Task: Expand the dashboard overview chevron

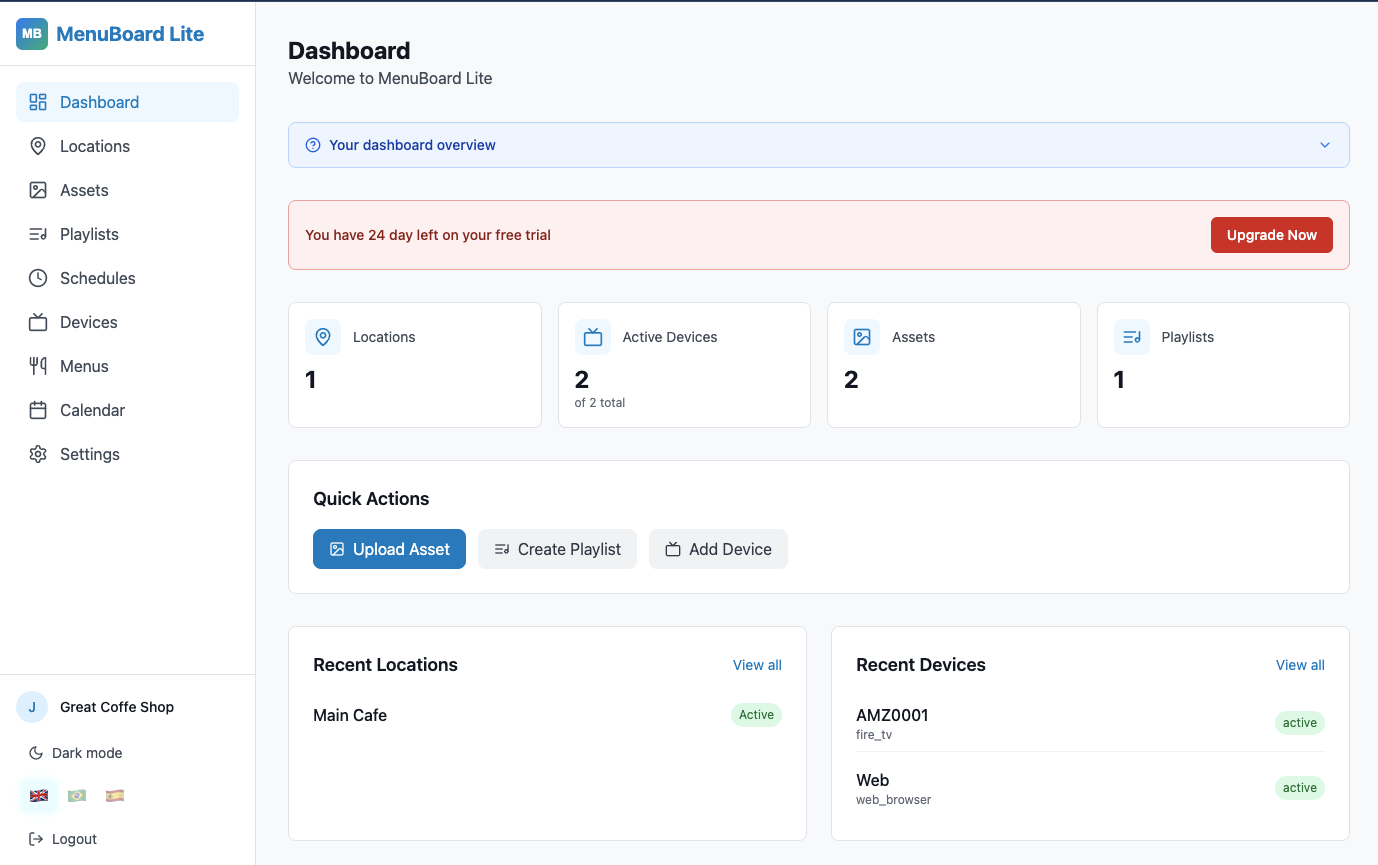Action: (x=1325, y=145)
